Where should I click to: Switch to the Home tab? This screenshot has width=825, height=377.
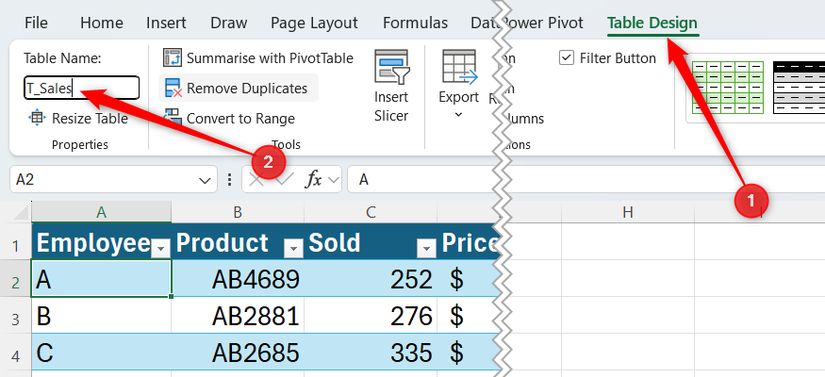tap(102, 23)
